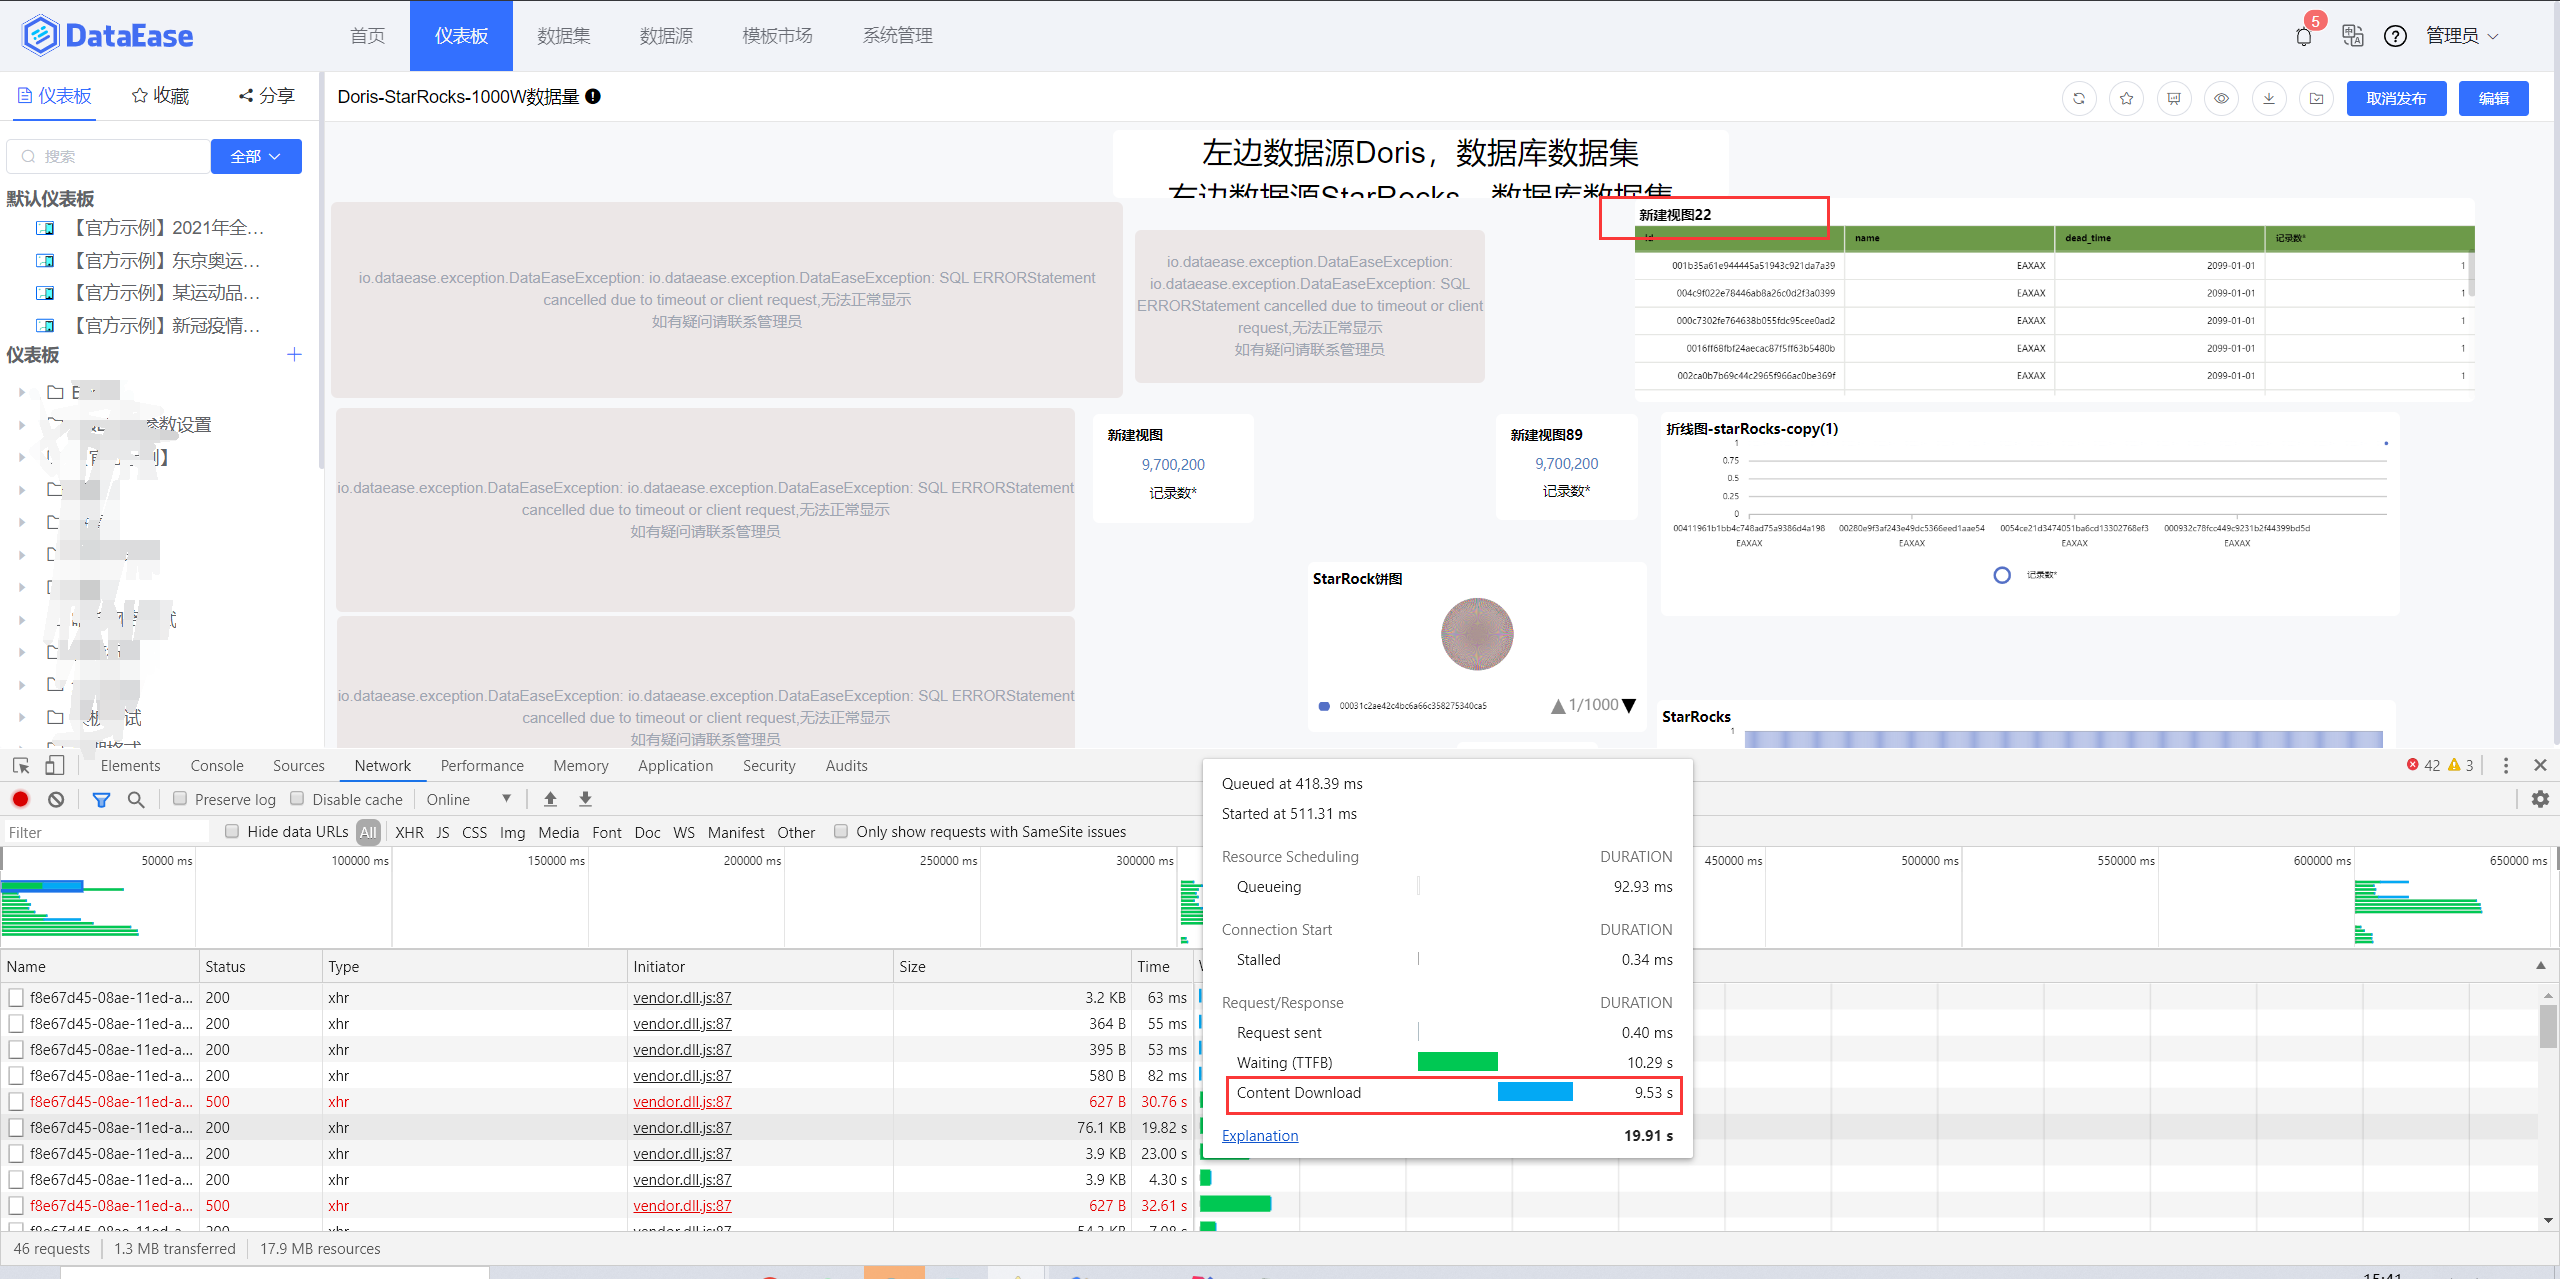Open DevTools settings gear

(2540, 799)
